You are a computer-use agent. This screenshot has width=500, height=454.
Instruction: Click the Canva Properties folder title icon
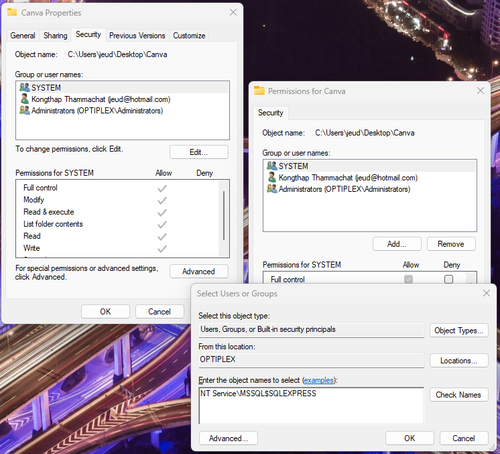12,12
